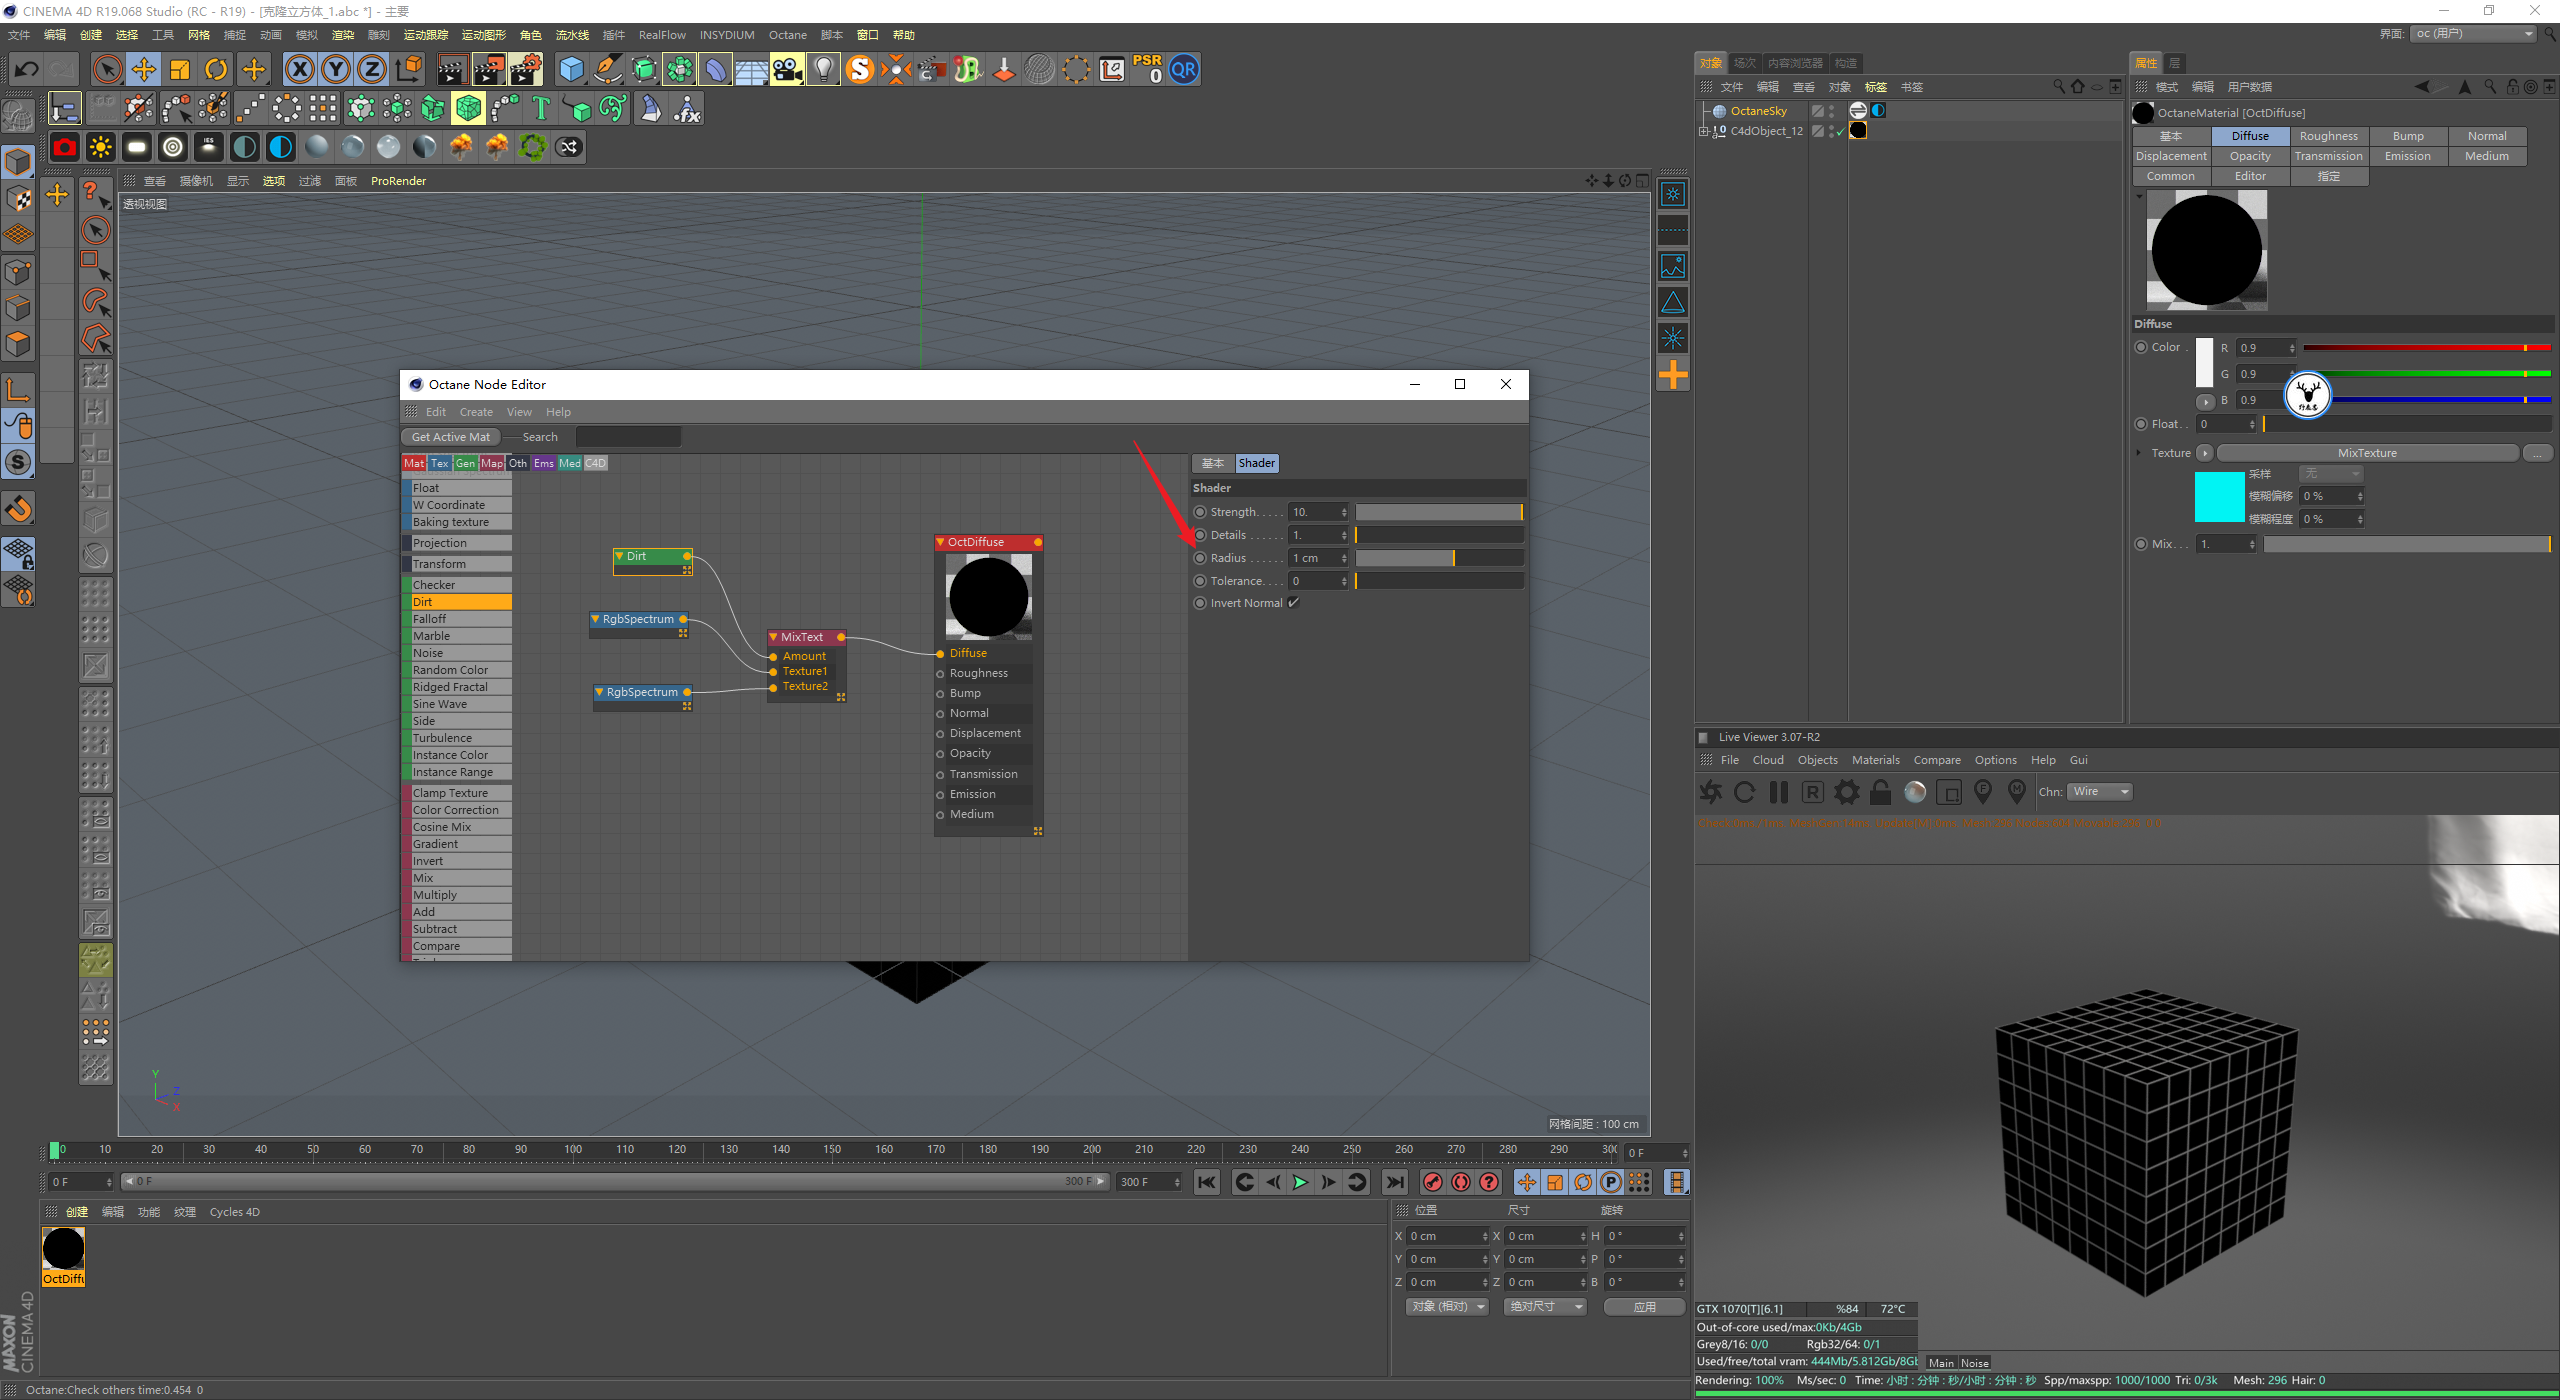Lock the X axis in the toolbar
Viewport: 2560px width, 1400px height.
[x=299, y=69]
